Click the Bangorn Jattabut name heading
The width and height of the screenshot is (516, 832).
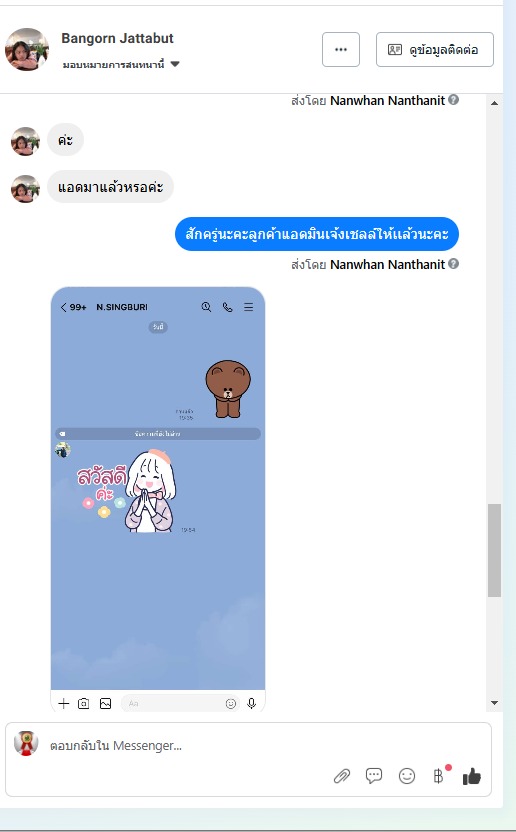click(x=117, y=38)
